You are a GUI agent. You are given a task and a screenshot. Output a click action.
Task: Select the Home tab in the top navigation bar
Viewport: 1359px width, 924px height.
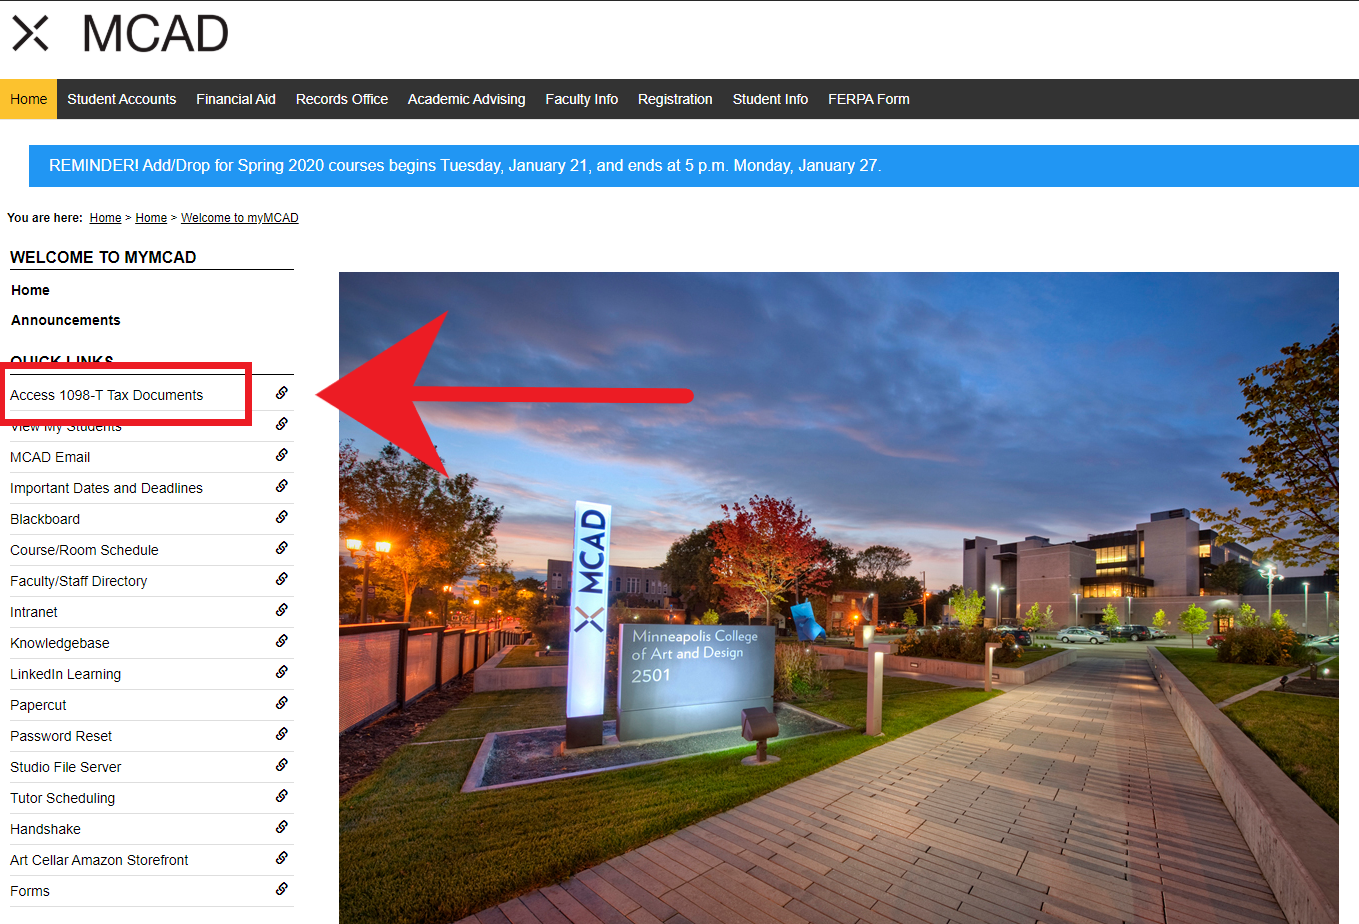[28, 99]
